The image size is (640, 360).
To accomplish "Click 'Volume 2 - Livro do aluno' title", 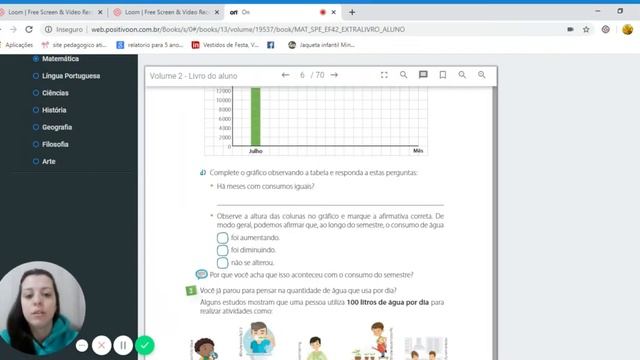I will coord(193,76).
